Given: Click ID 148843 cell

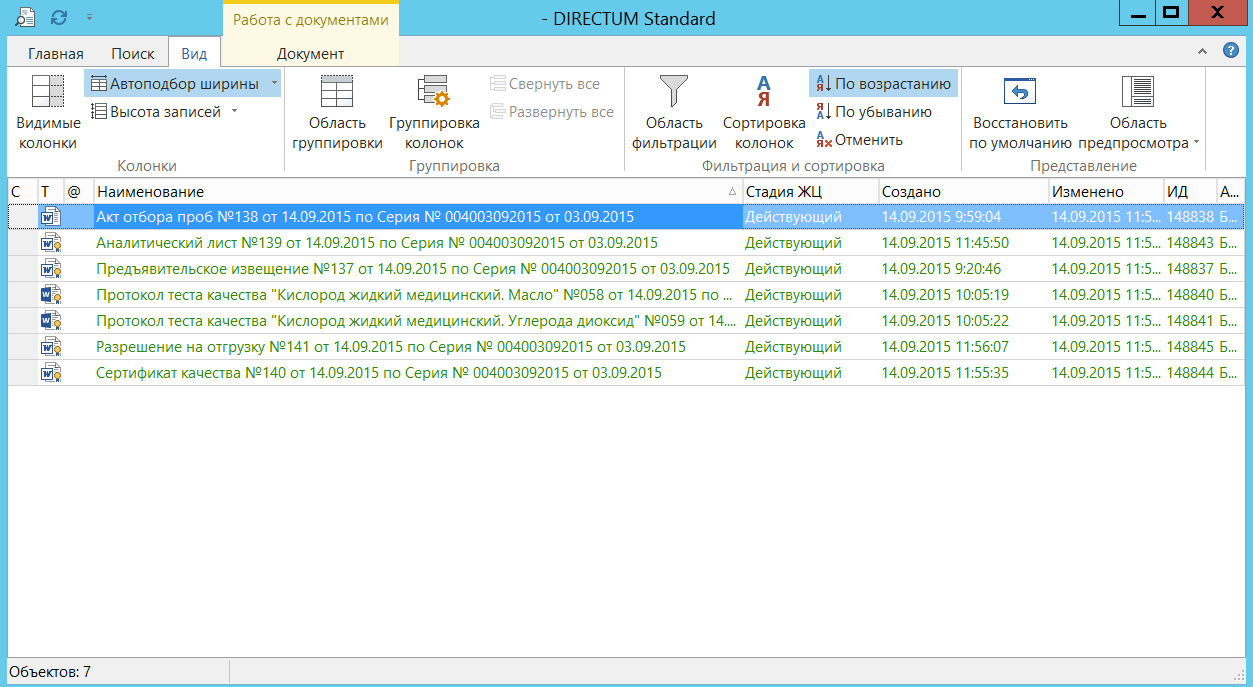Looking at the screenshot, I should point(1190,243).
